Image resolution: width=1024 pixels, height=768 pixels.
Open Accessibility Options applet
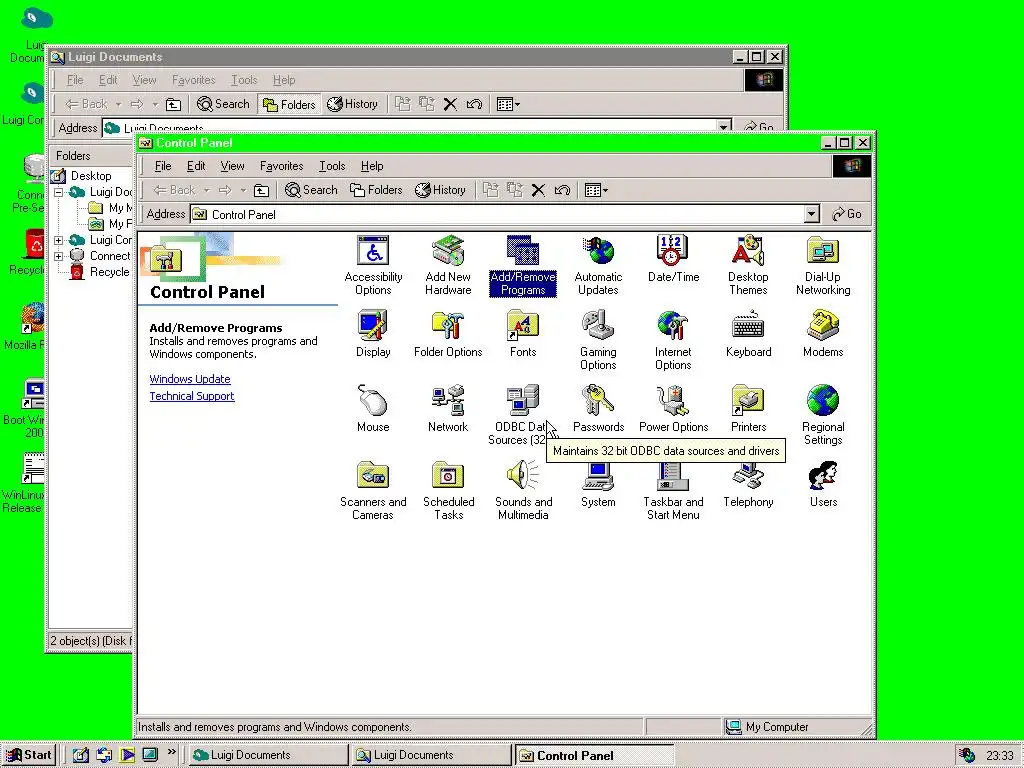(373, 266)
